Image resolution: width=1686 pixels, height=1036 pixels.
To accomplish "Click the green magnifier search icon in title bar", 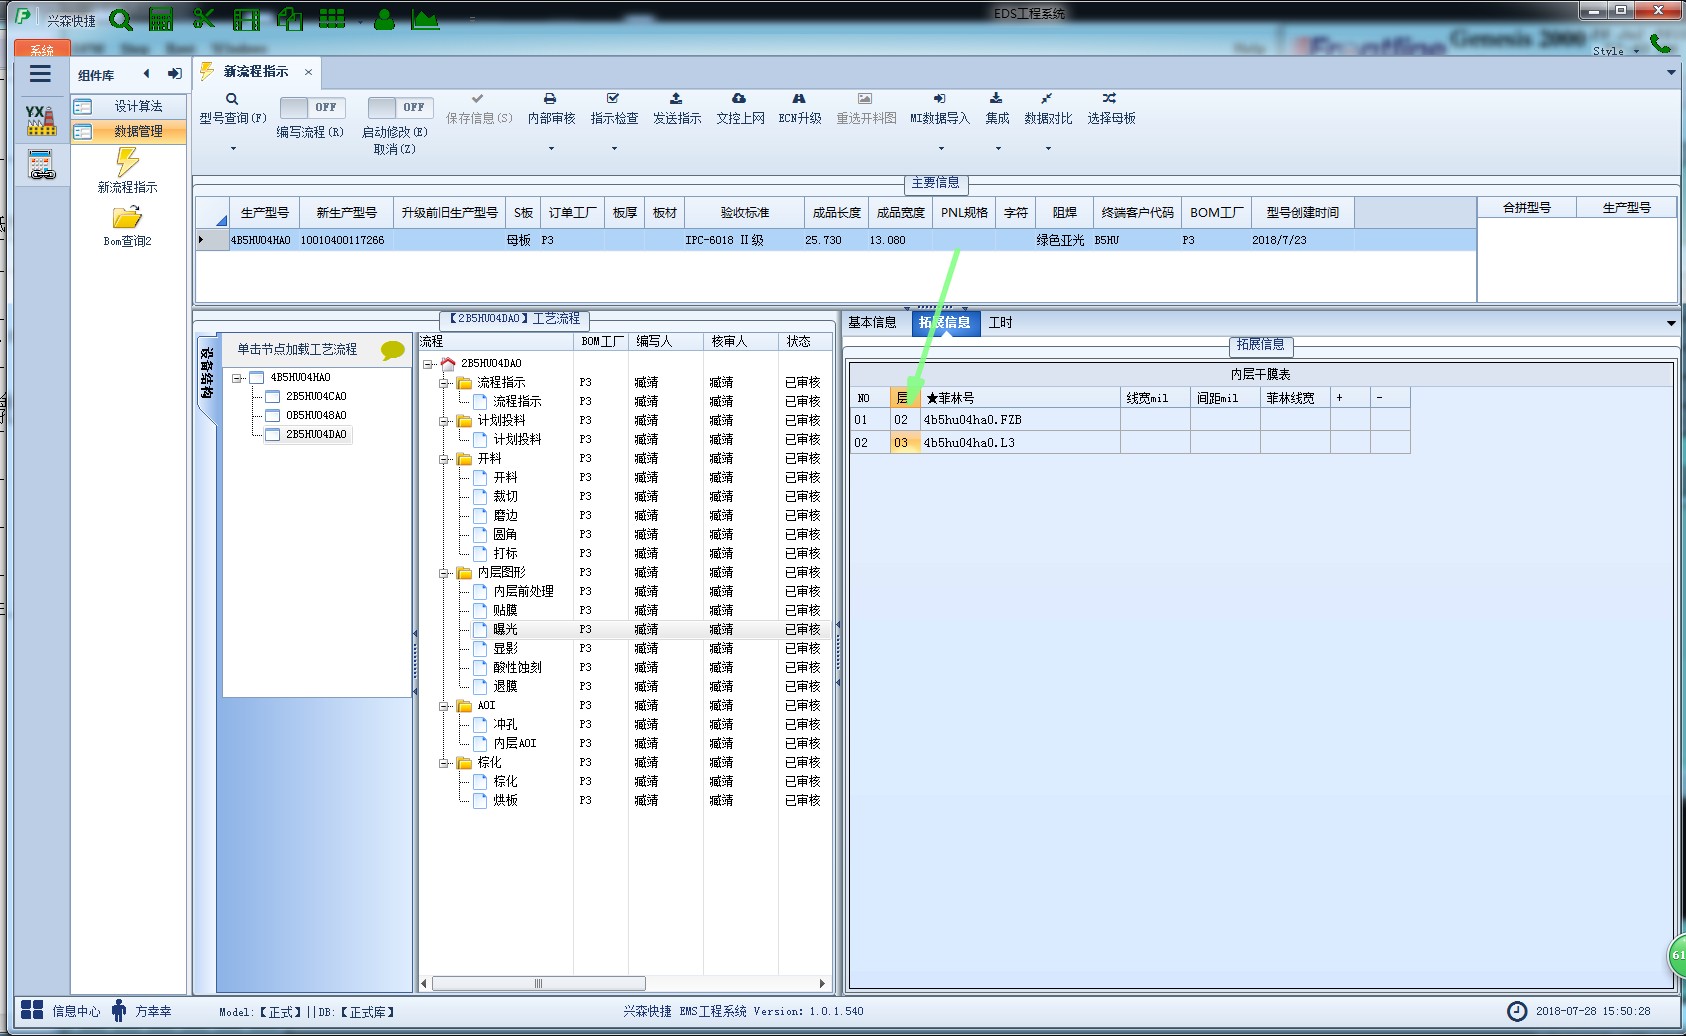I will click(121, 19).
